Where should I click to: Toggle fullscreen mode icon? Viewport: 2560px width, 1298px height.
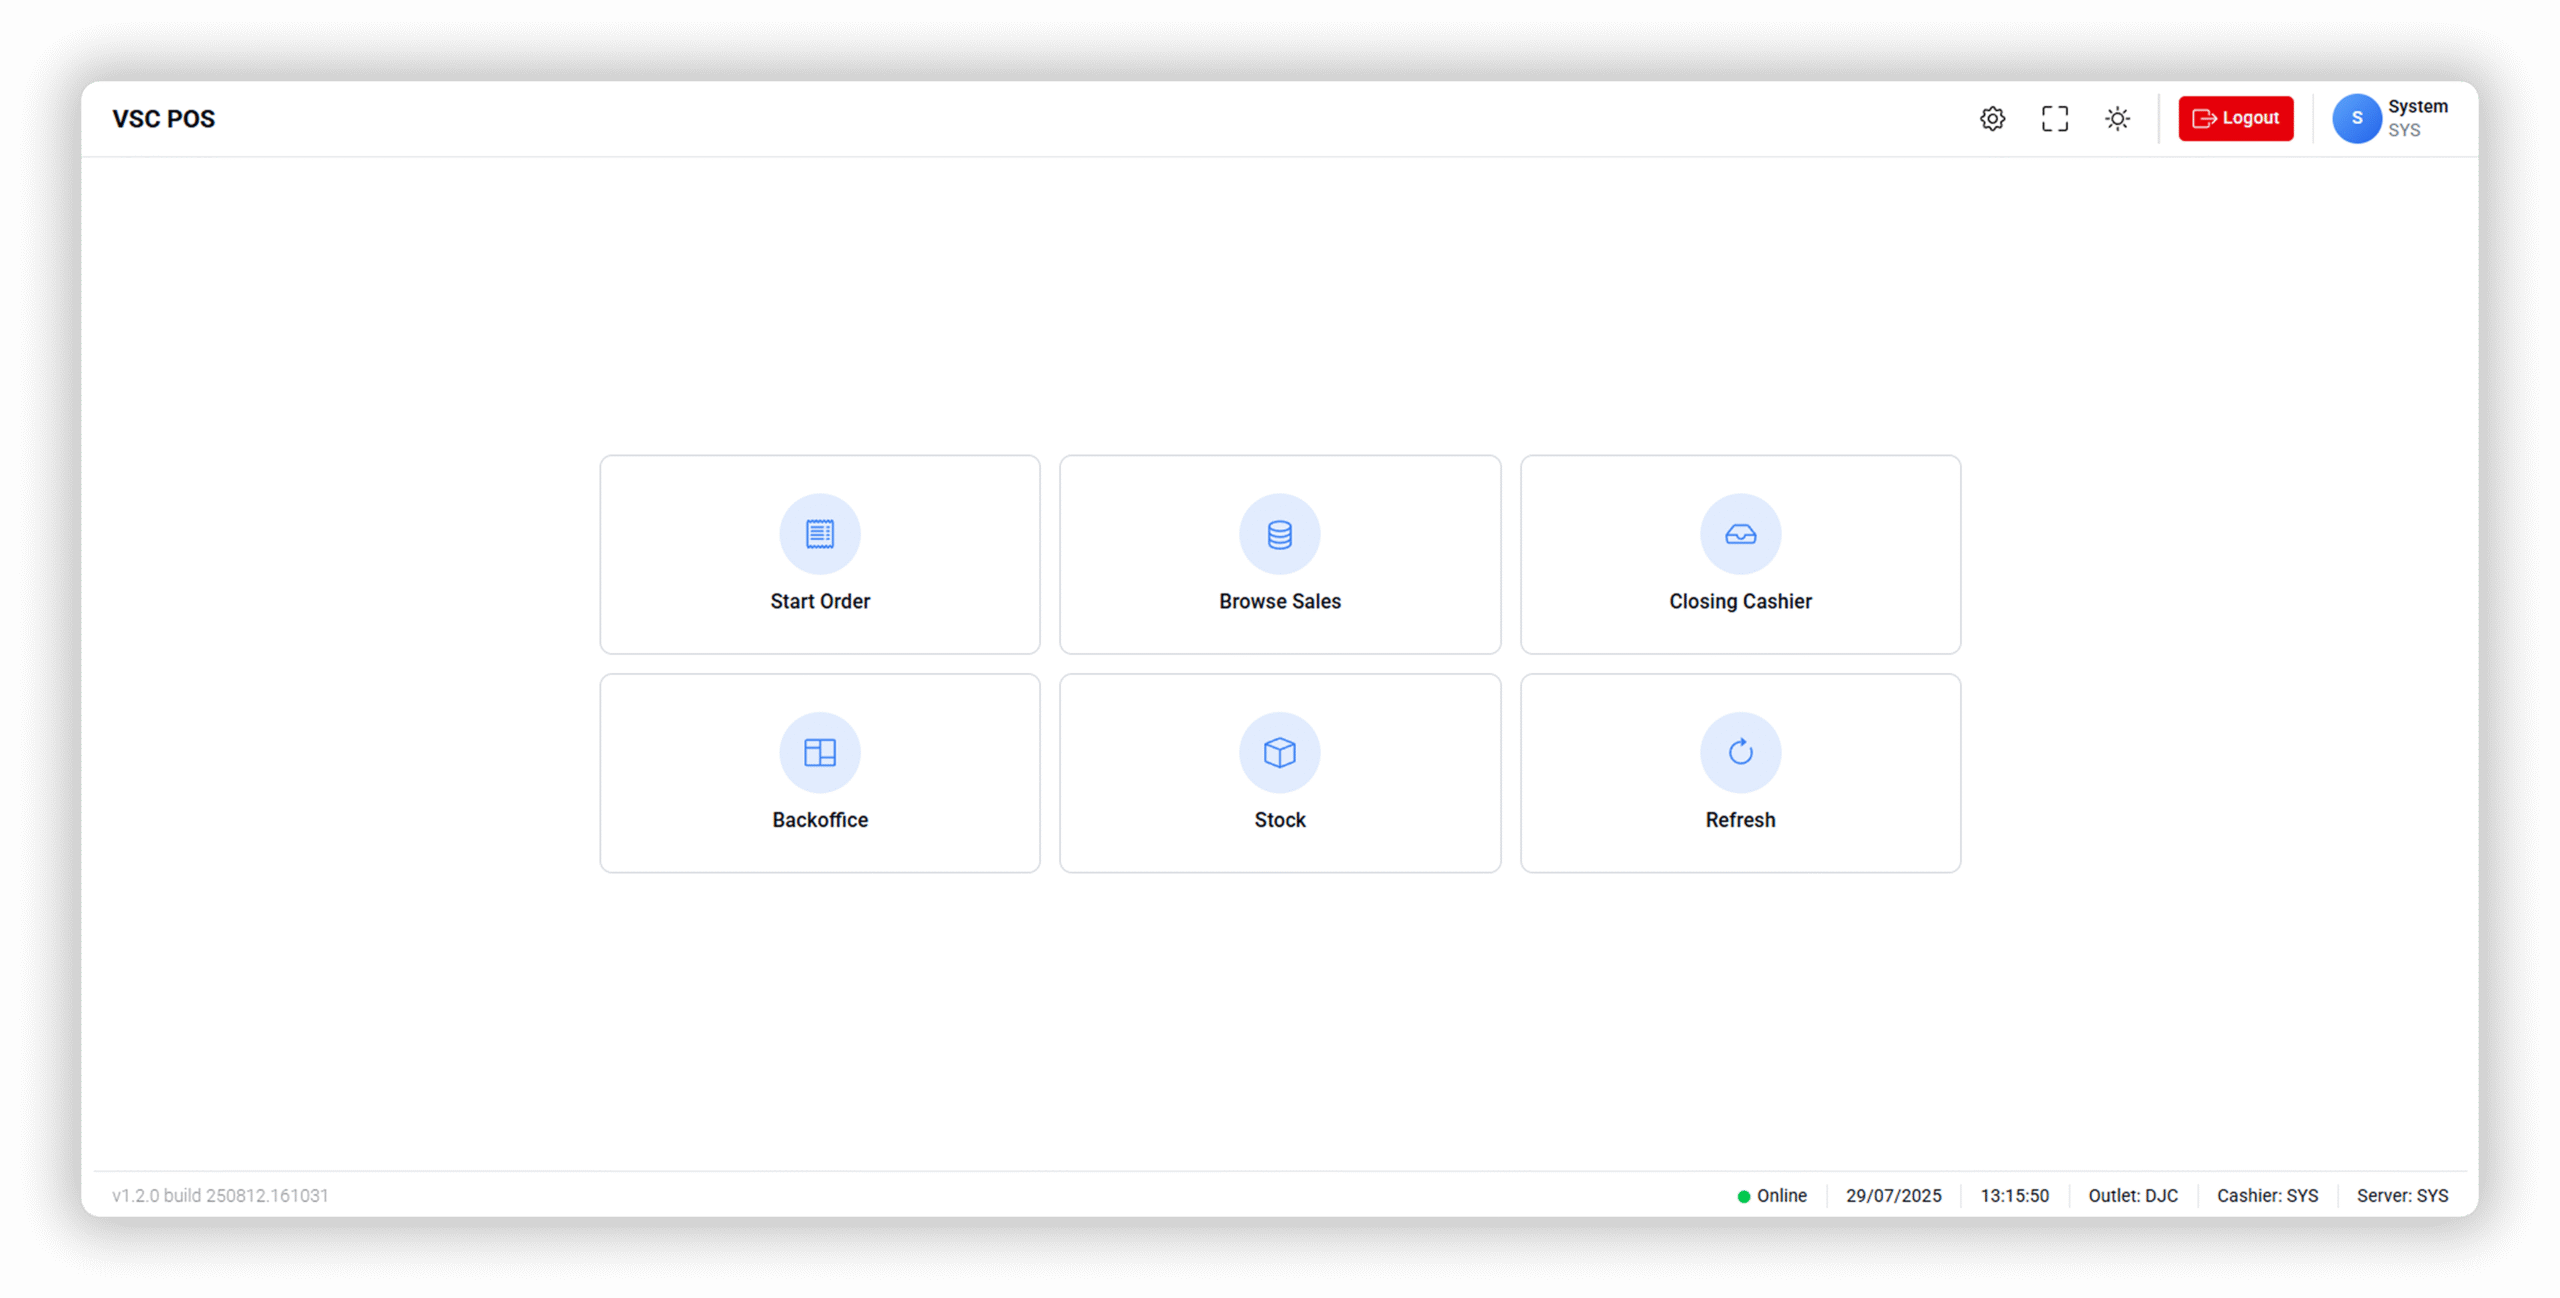pos(2055,119)
